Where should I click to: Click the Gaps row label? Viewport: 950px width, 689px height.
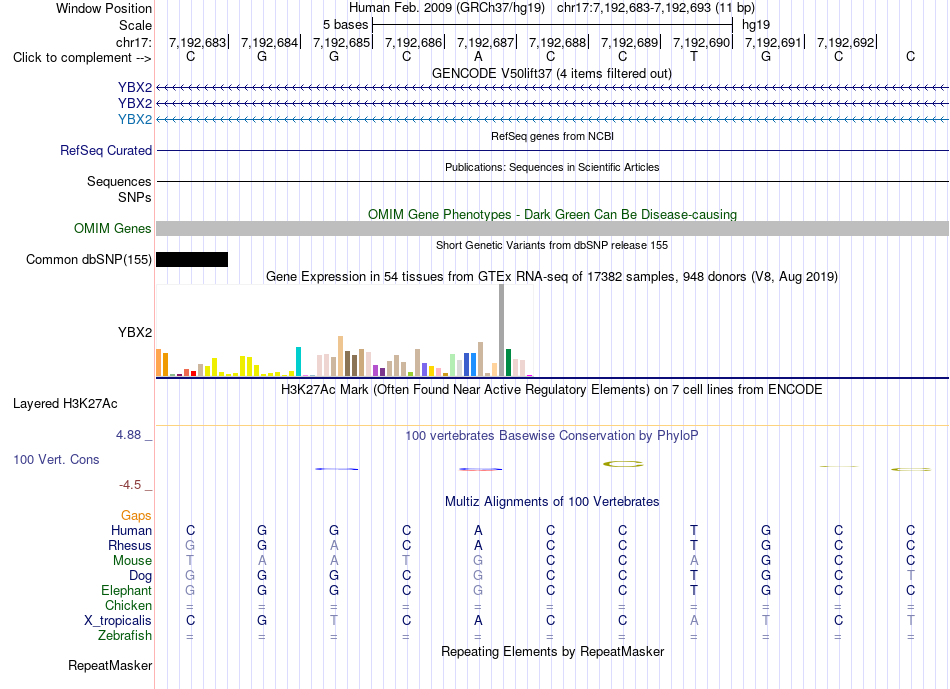[x=136, y=515]
